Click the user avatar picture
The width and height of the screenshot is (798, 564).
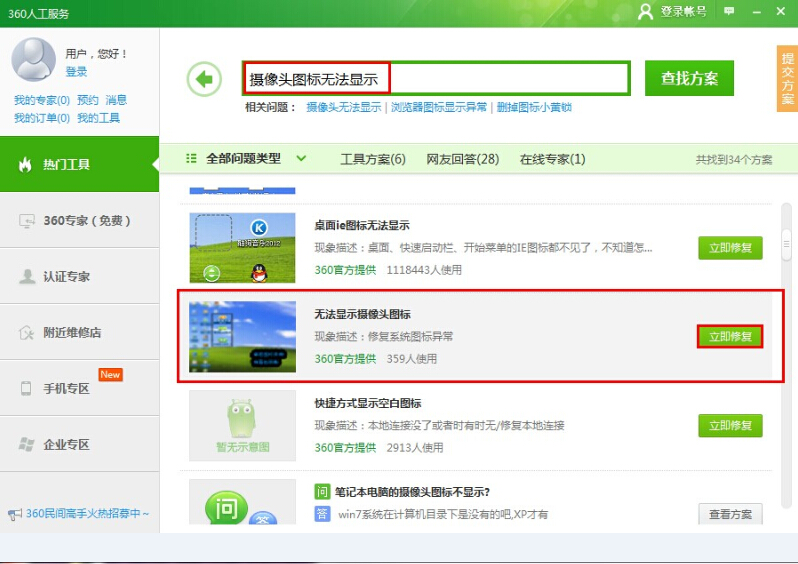[x=33, y=59]
